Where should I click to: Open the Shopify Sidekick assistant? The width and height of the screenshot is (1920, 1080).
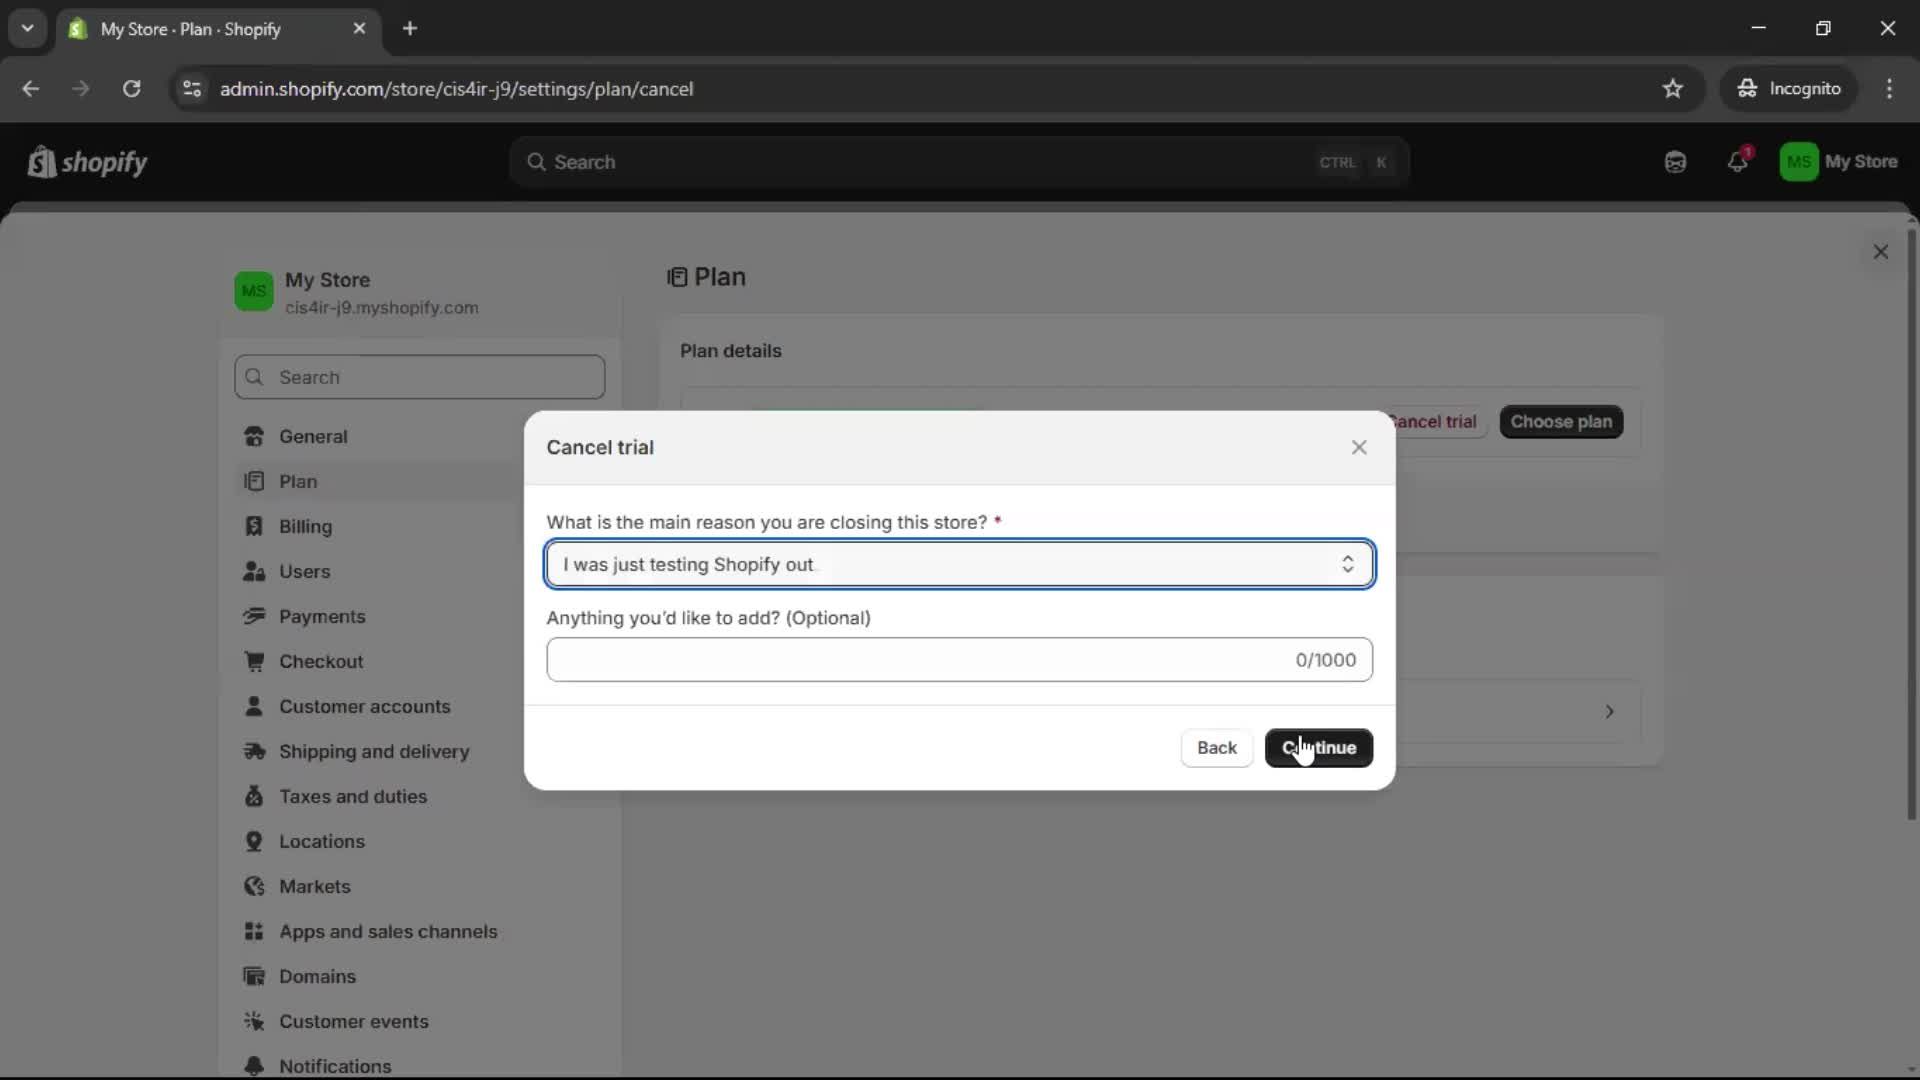coord(1676,161)
